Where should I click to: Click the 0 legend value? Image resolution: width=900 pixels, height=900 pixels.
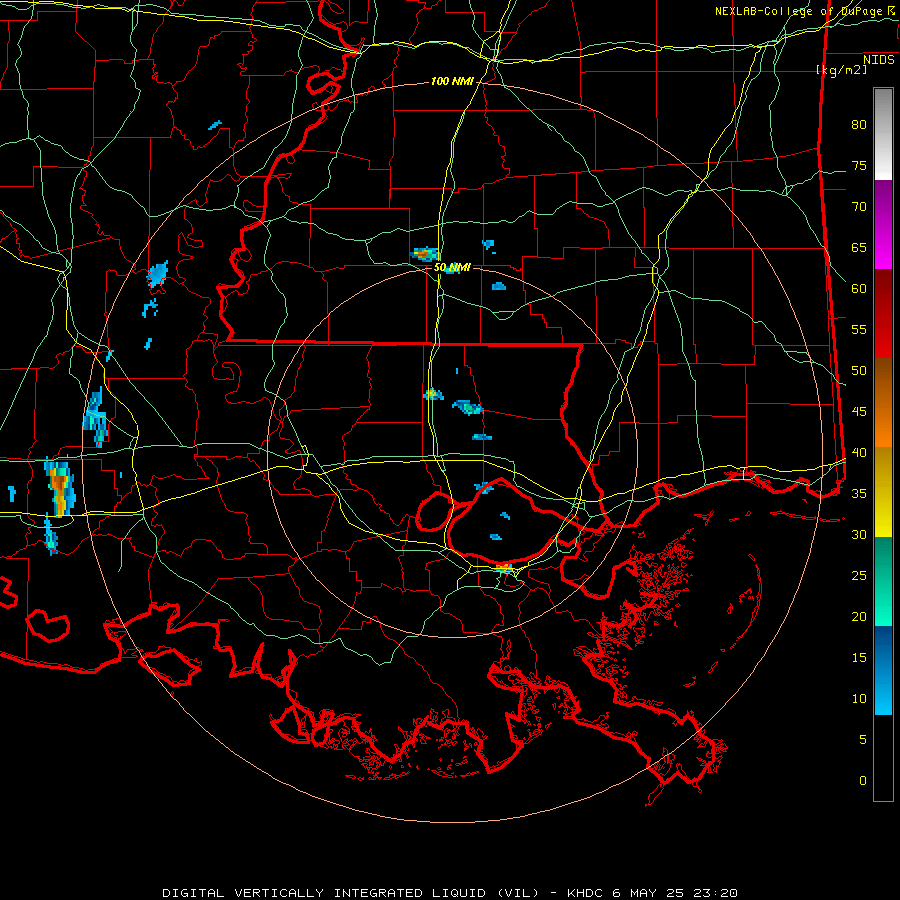coord(863,781)
